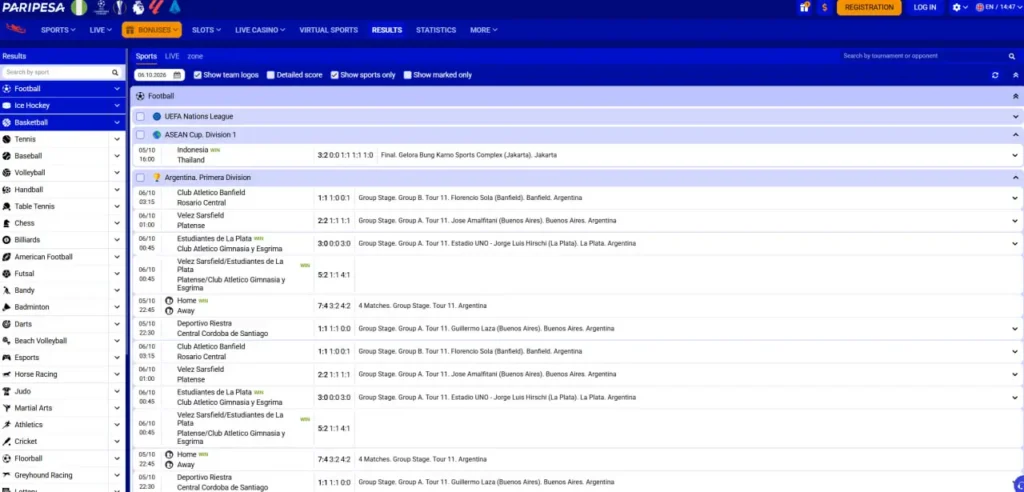Click the Floorball icon in sidebar
This screenshot has height=492, width=1024.
point(7,459)
